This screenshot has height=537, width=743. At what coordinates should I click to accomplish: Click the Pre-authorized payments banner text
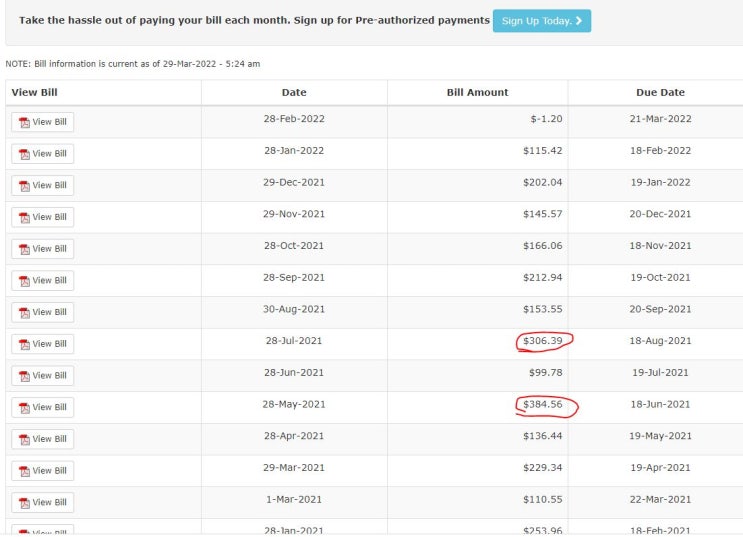click(x=254, y=20)
